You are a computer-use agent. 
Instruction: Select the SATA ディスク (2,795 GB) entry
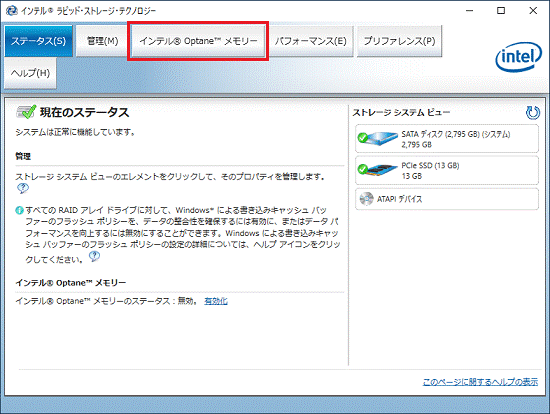point(447,139)
